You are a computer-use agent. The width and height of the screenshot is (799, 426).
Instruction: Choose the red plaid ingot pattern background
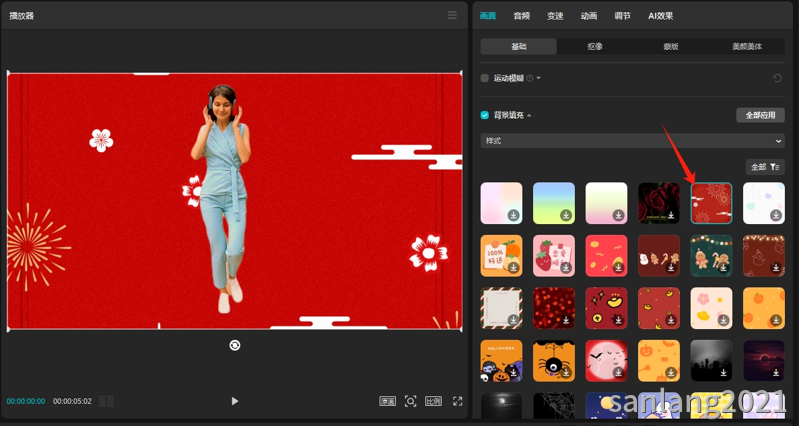[659, 308]
